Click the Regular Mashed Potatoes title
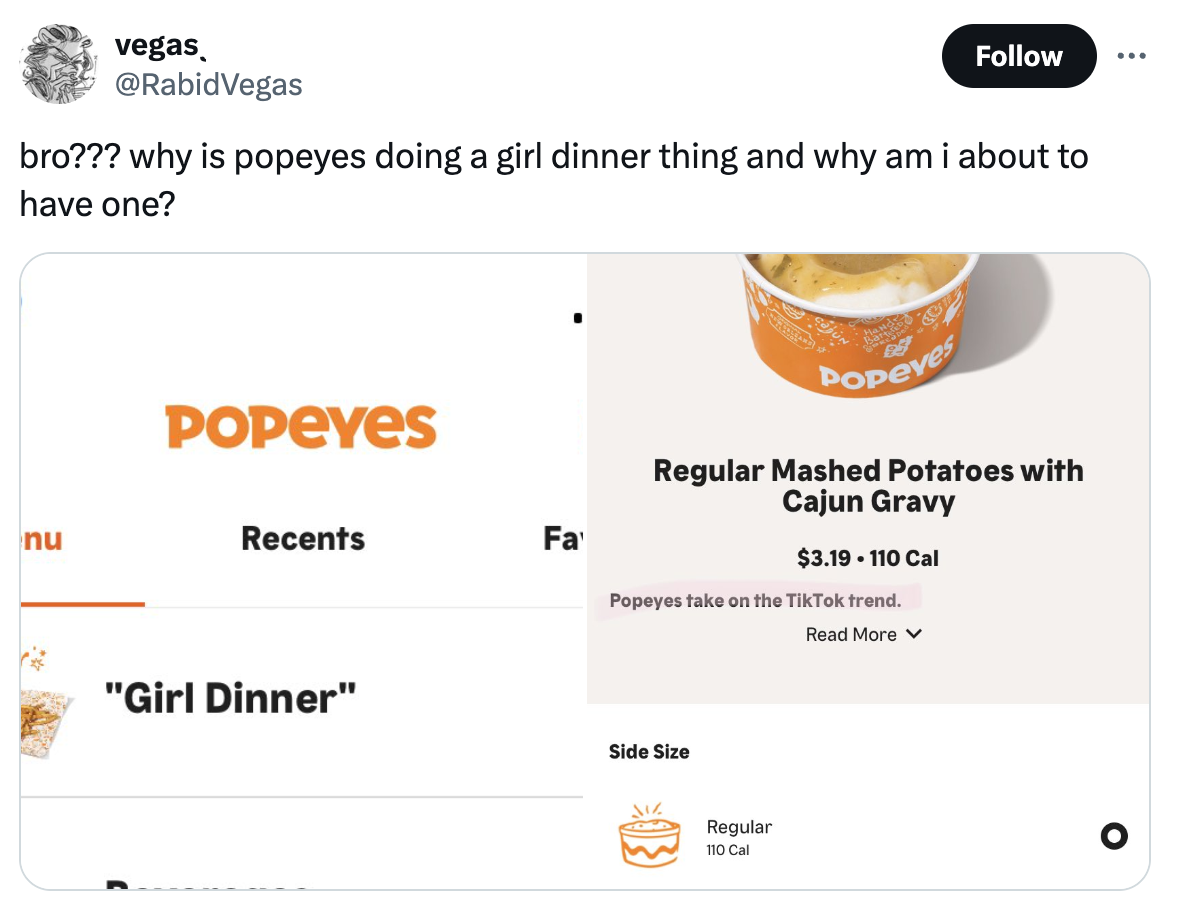The height and width of the screenshot is (912, 1178). [x=868, y=484]
